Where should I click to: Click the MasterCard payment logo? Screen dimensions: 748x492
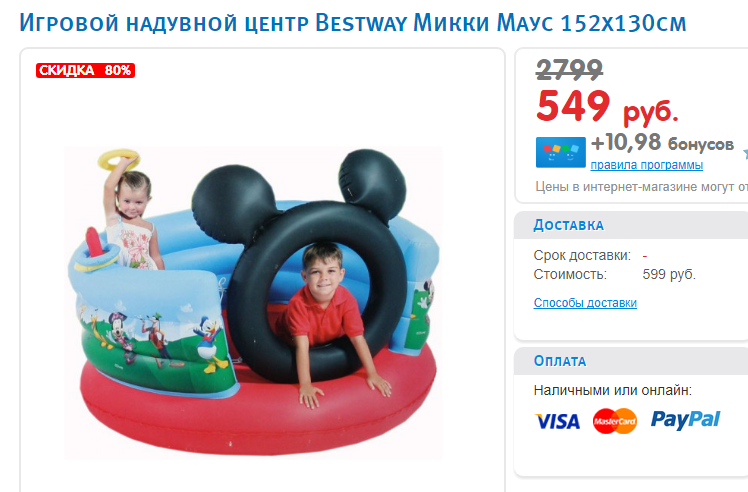614,421
